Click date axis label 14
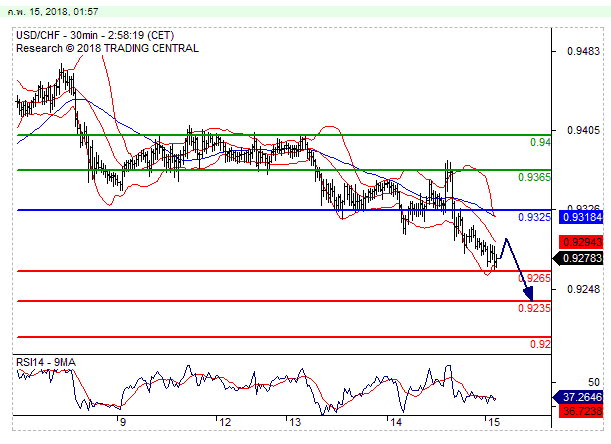The width and height of the screenshot is (611, 444). 396,422
